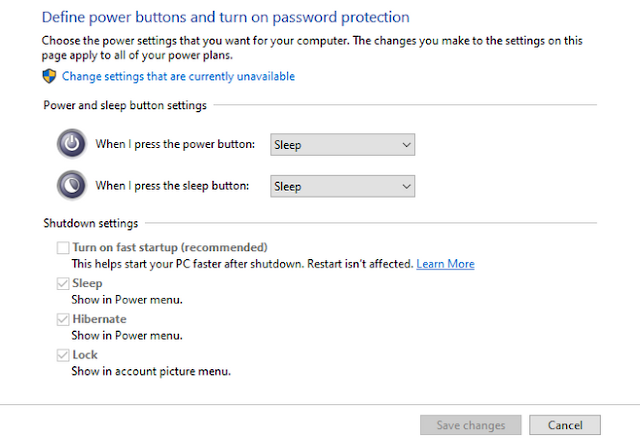Toggle the Hibernate checkbox
640x440 pixels.
click(x=63, y=319)
